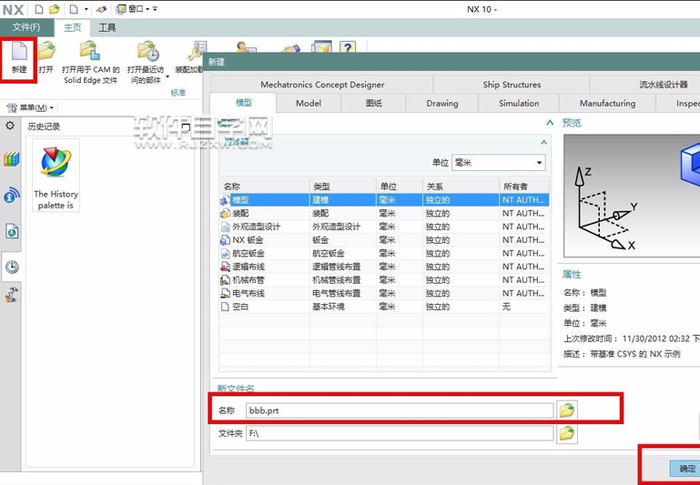Open resource bar gear settings icon
Viewport: 700px width, 485px height.
tap(9, 126)
